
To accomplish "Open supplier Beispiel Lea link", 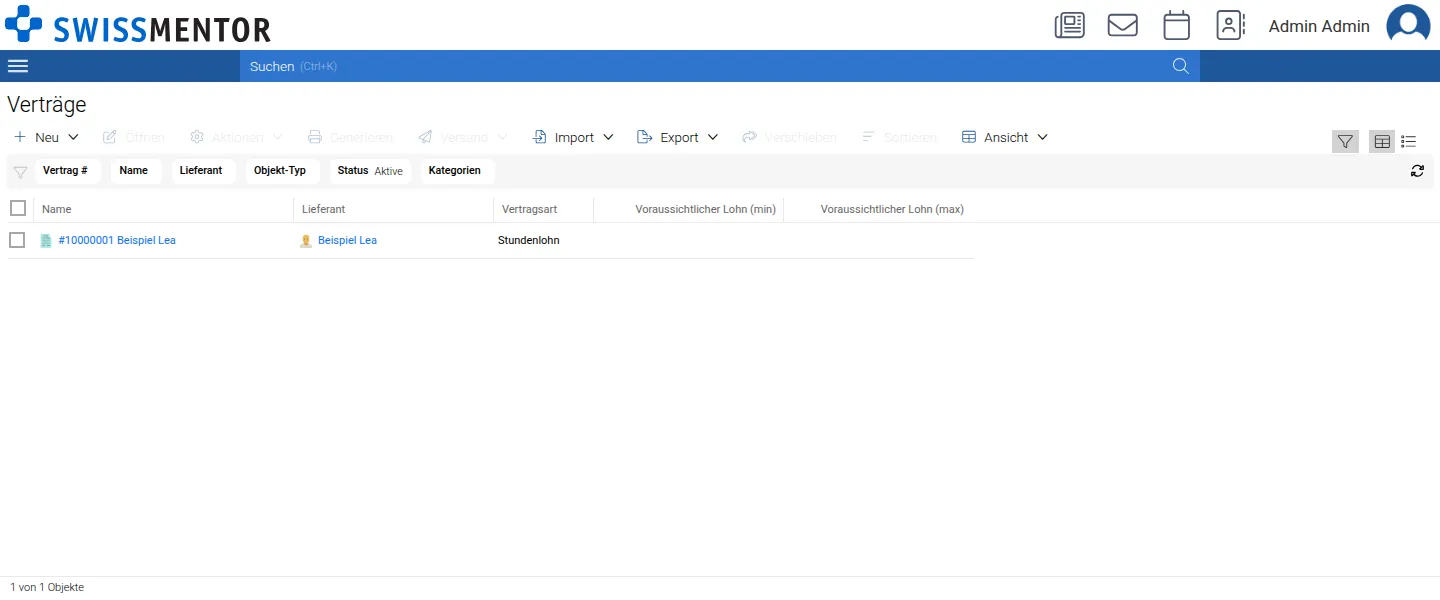I will (x=347, y=241).
